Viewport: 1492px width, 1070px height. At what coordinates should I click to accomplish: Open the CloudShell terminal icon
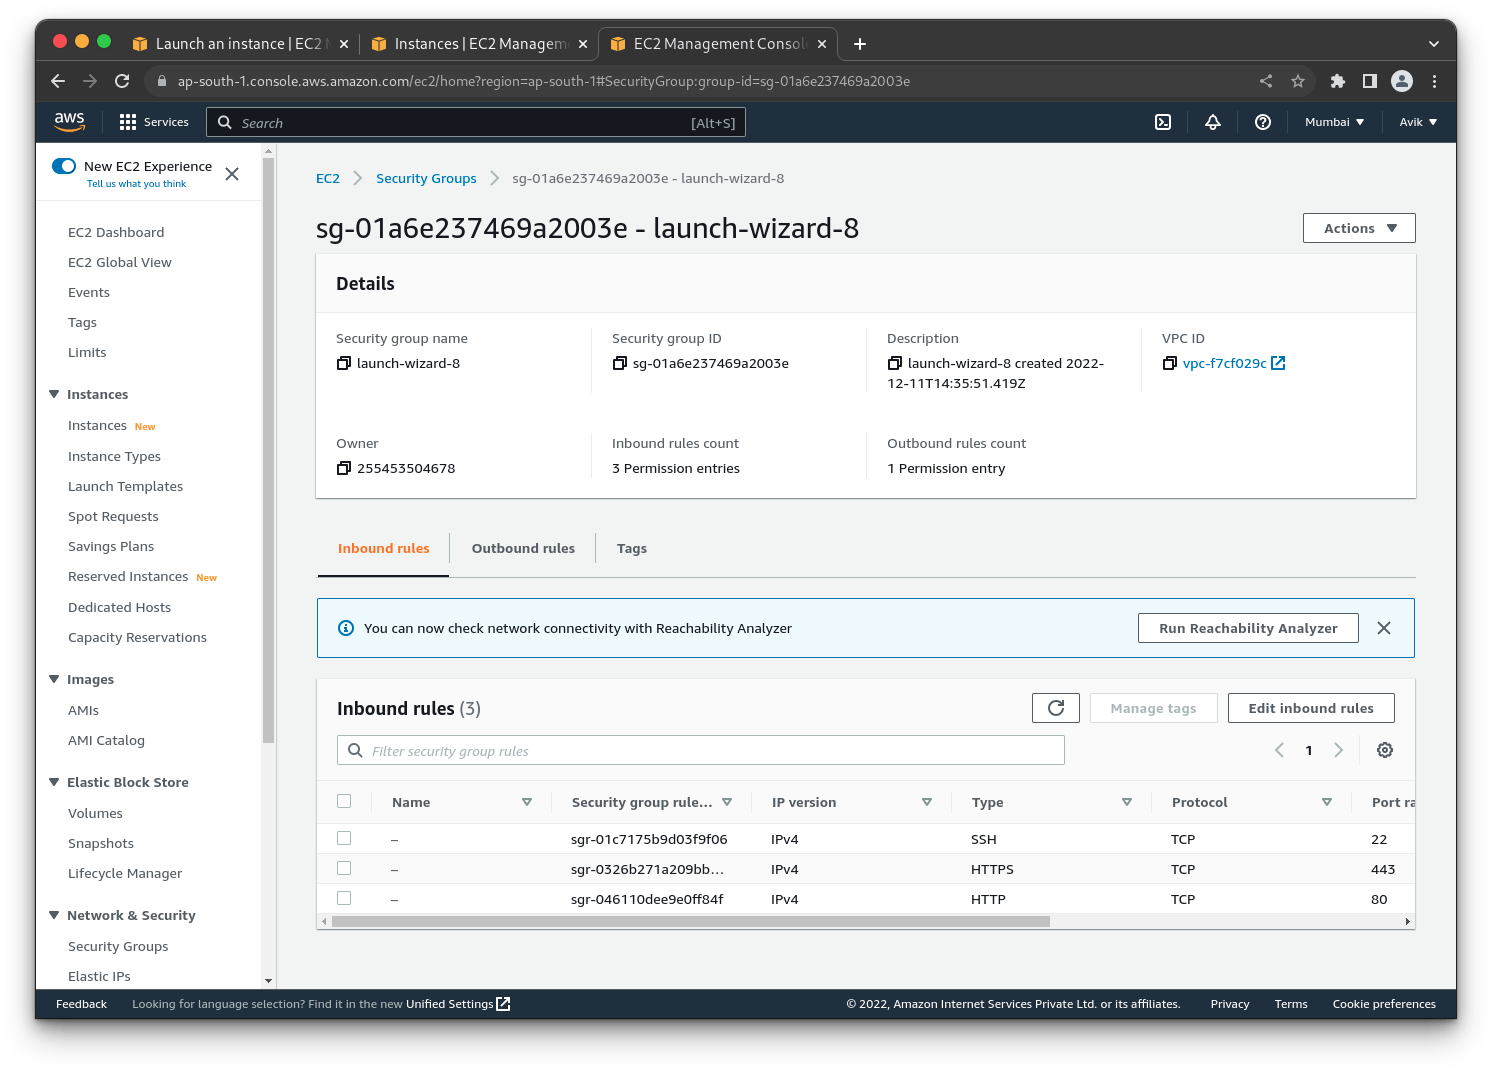click(1162, 121)
